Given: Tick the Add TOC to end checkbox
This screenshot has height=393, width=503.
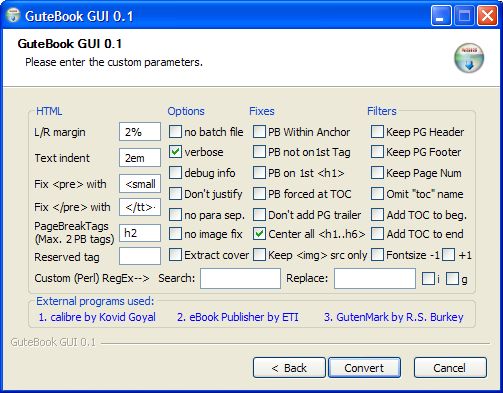Looking at the screenshot, I should (x=377, y=234).
